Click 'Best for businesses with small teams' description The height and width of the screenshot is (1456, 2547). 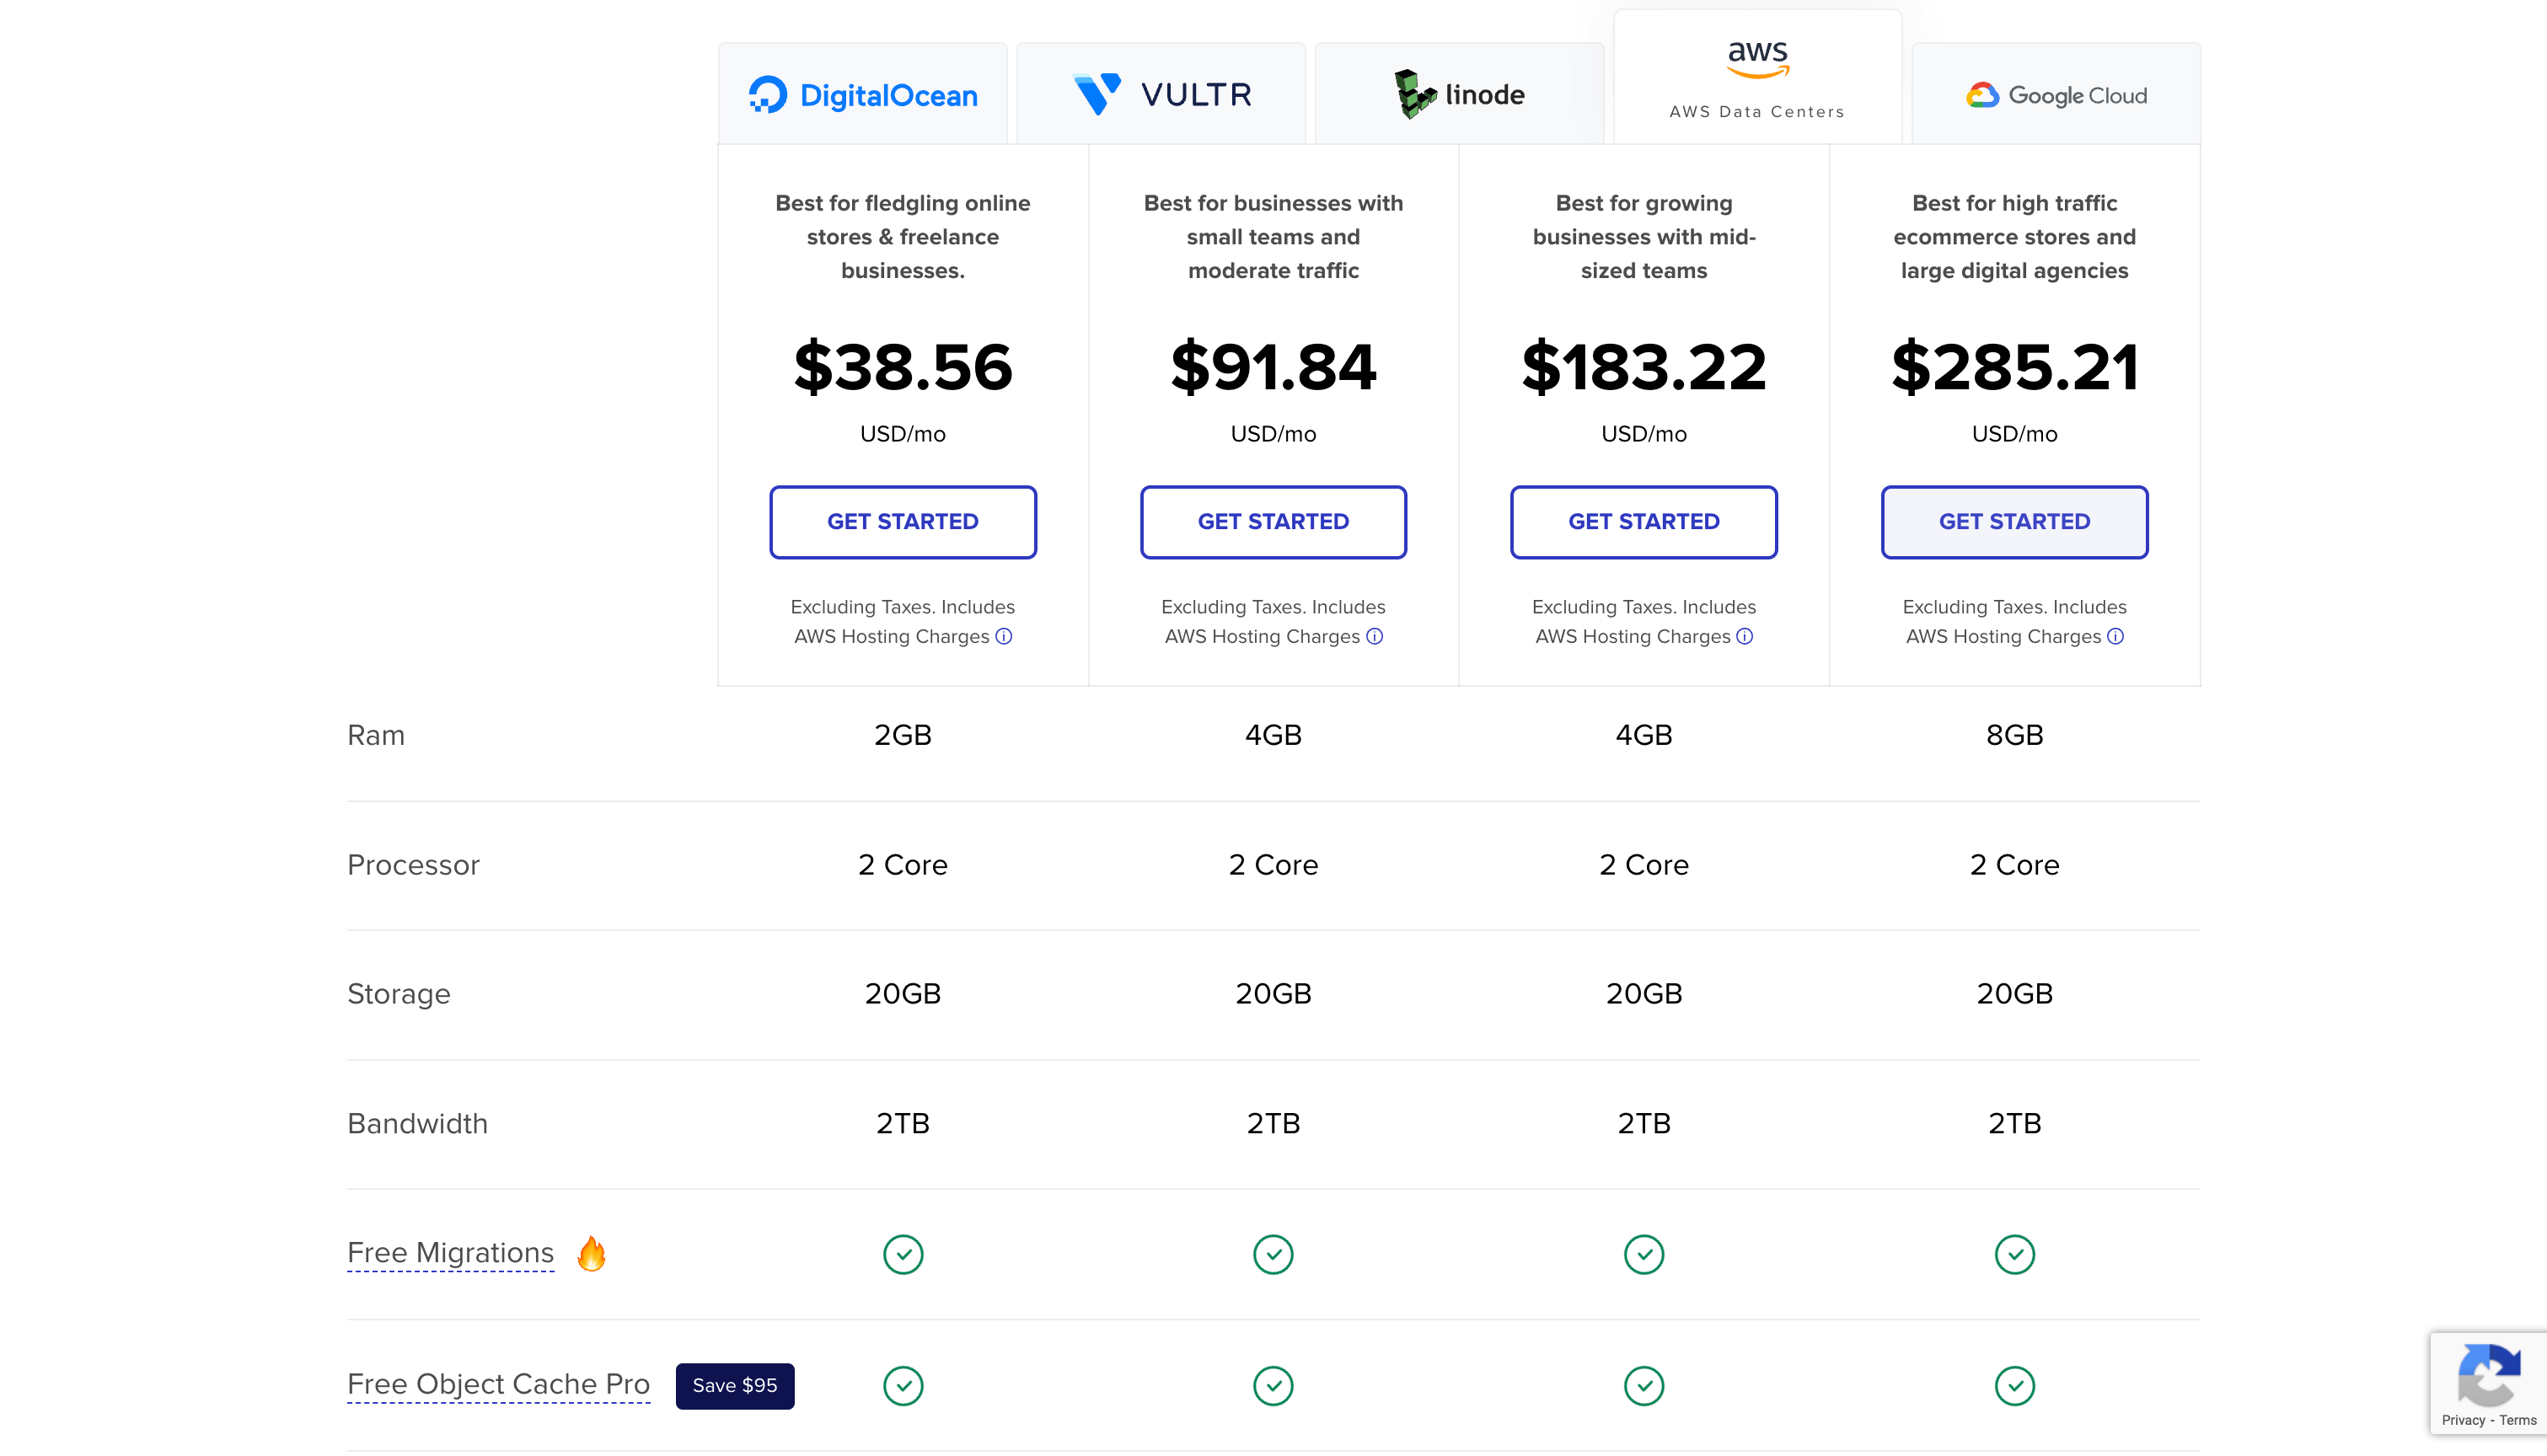tap(1273, 237)
